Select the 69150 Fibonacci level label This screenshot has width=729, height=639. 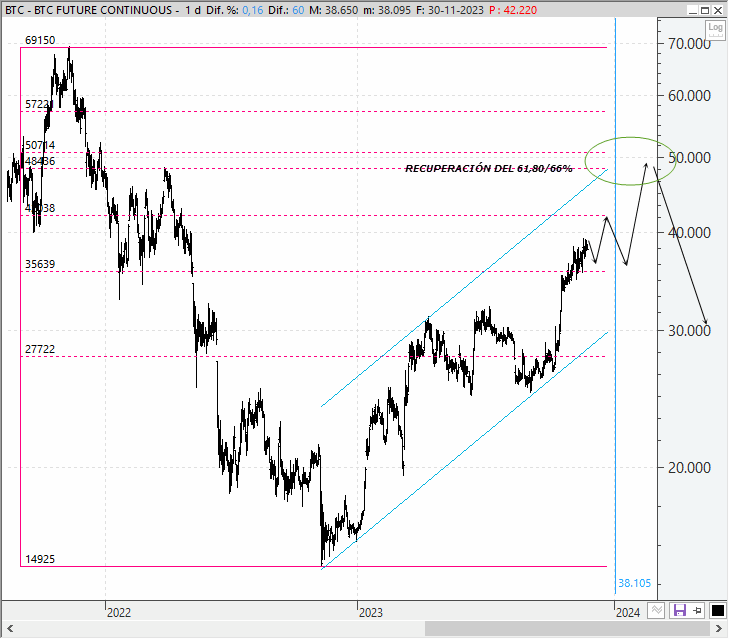pos(40,40)
